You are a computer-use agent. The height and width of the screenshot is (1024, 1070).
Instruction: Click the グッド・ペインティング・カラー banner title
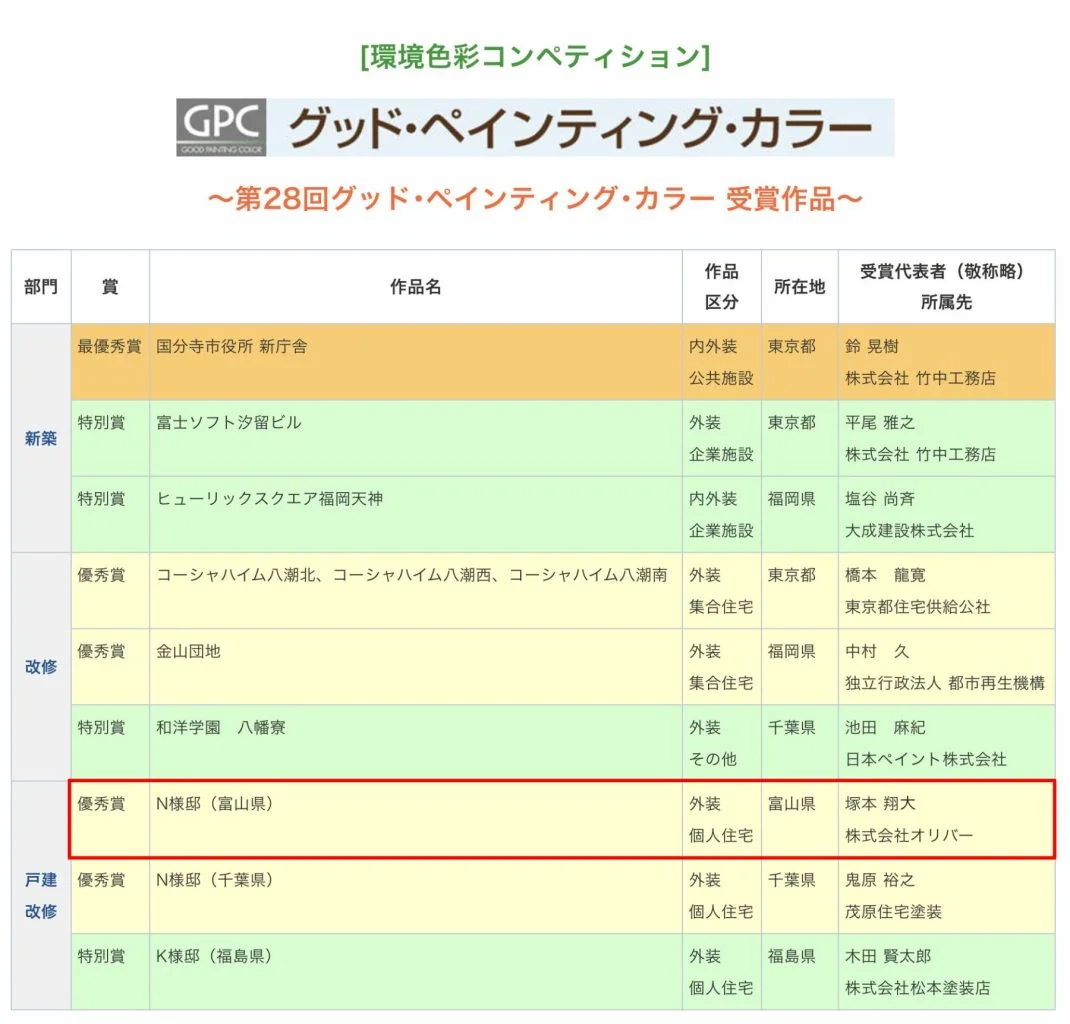coord(580,128)
